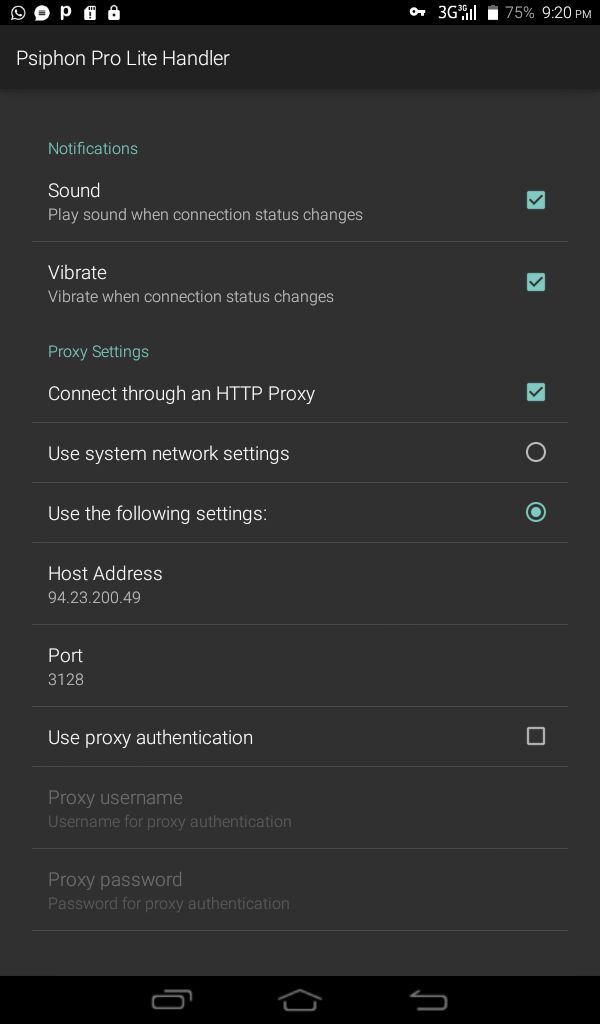Tap the 3G signal strength indicator
The width and height of the screenshot is (600, 1024).
coord(457,13)
